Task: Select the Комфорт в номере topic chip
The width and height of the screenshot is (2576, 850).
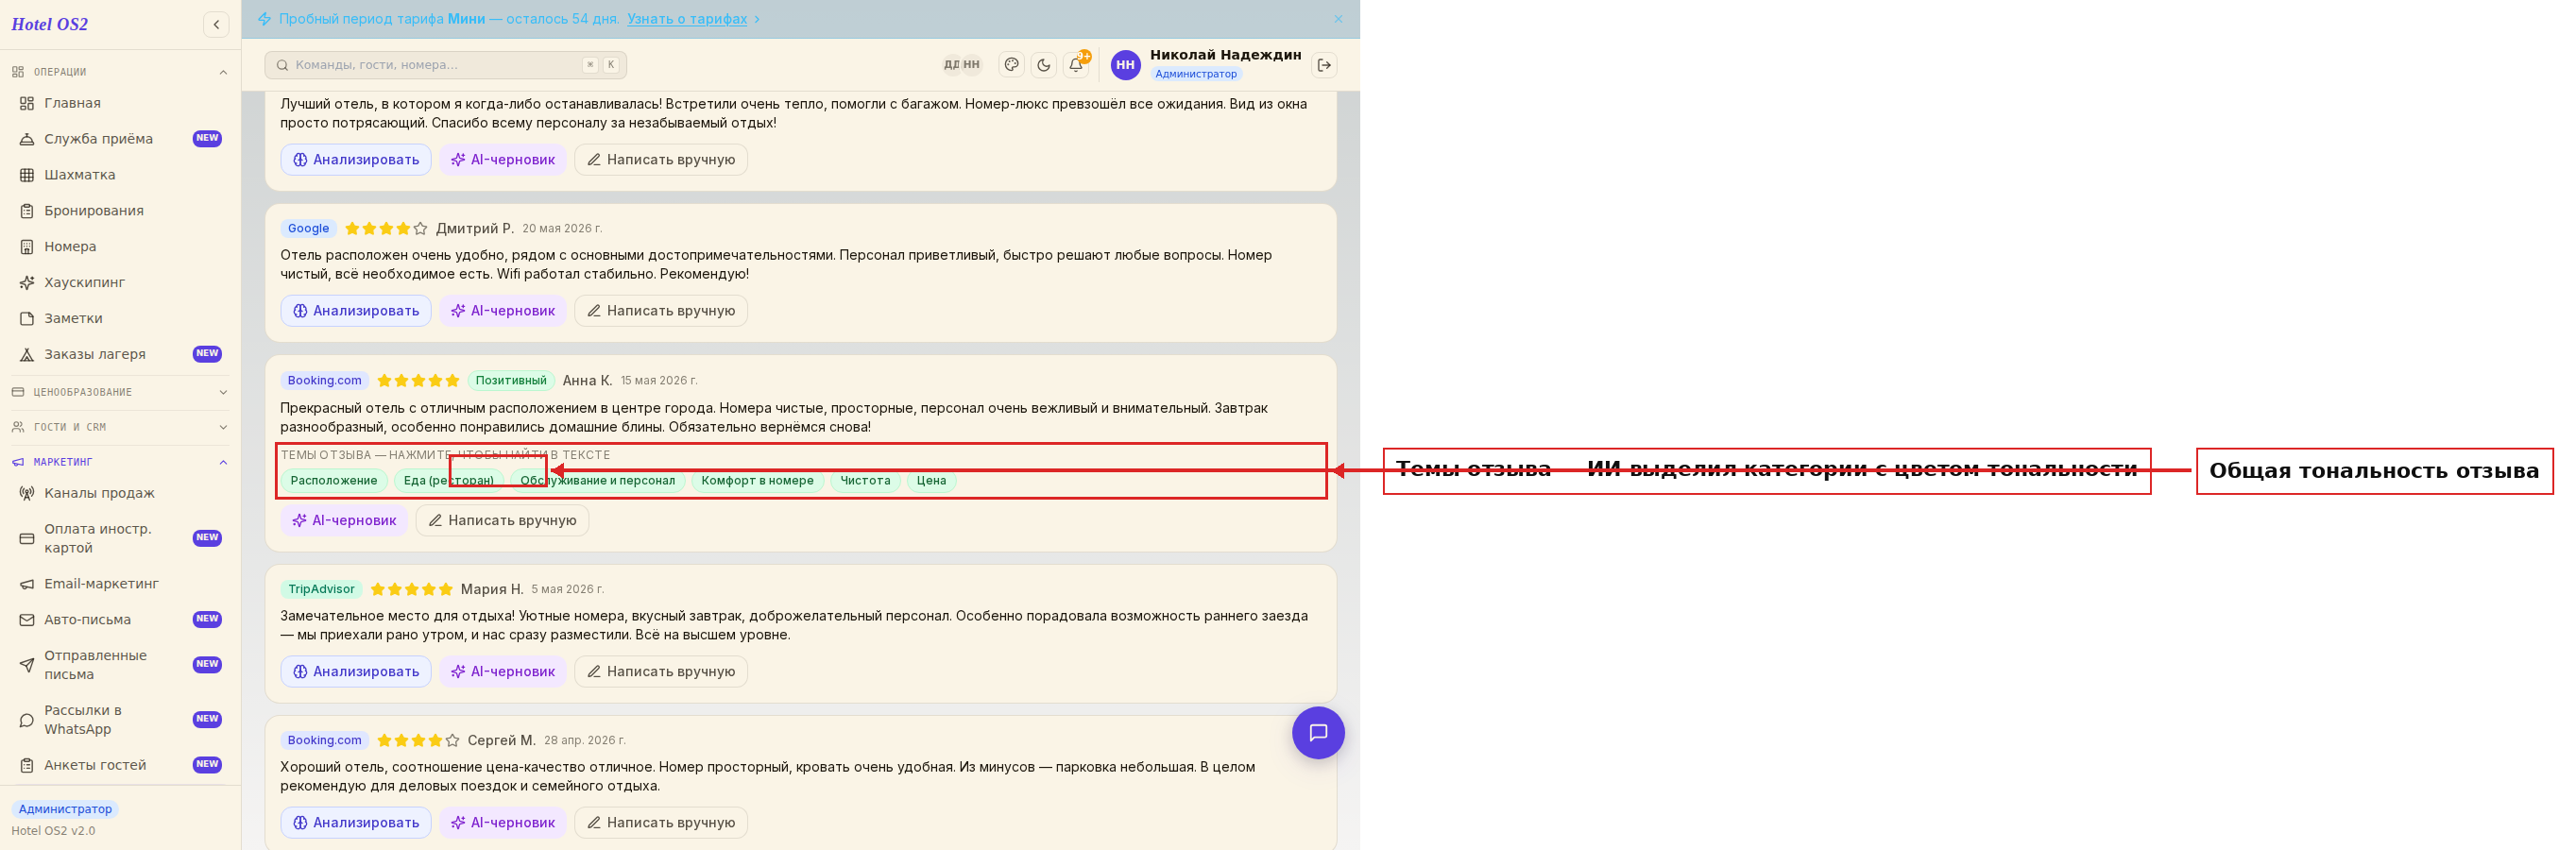Action: pos(758,481)
